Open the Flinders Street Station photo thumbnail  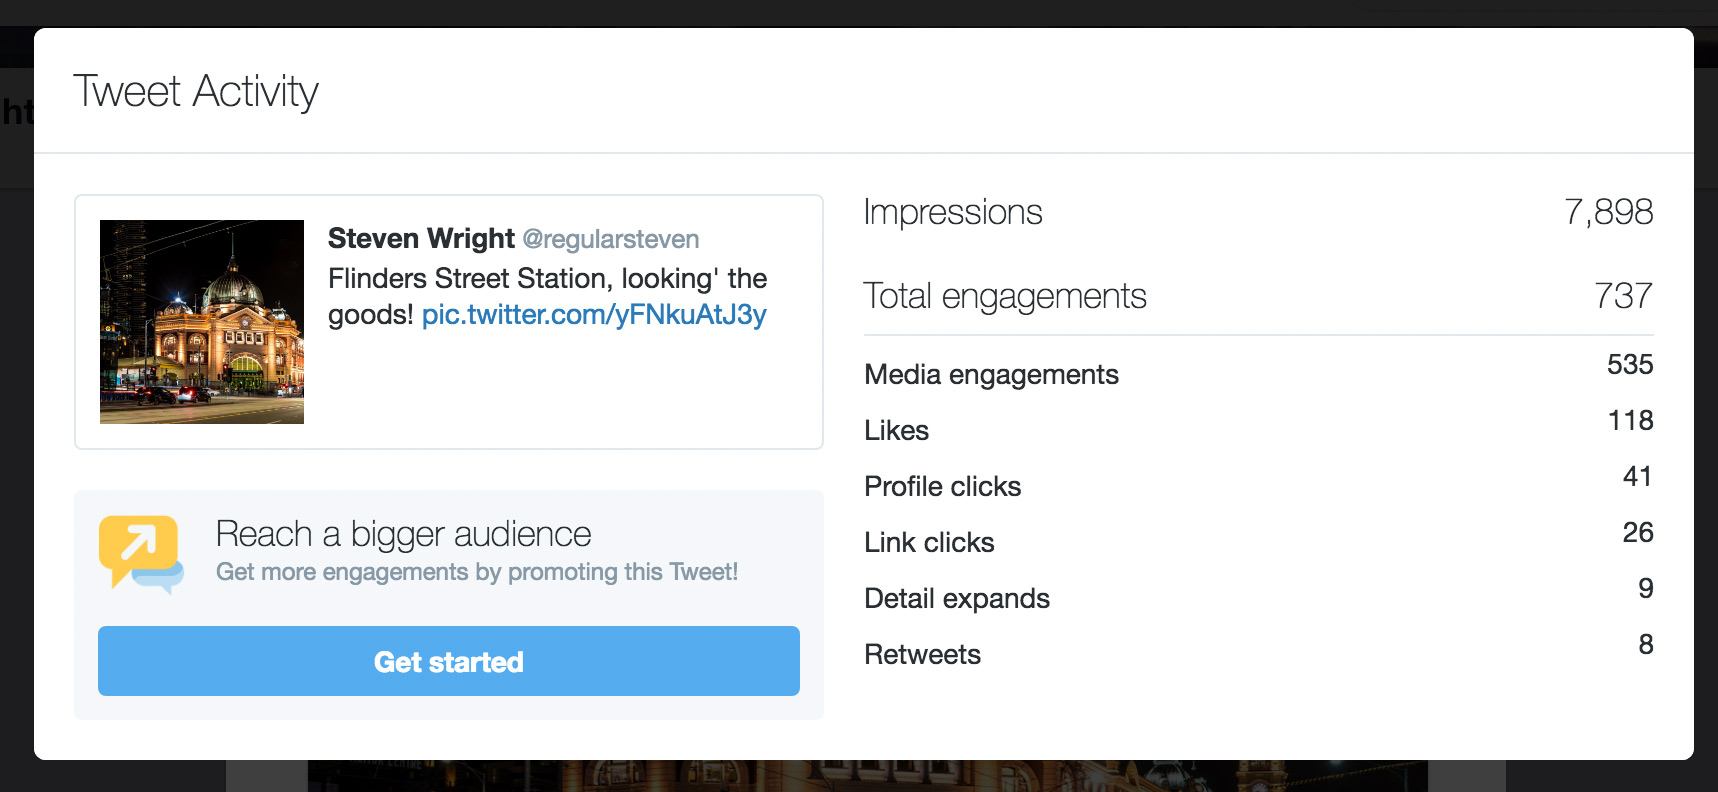point(202,322)
